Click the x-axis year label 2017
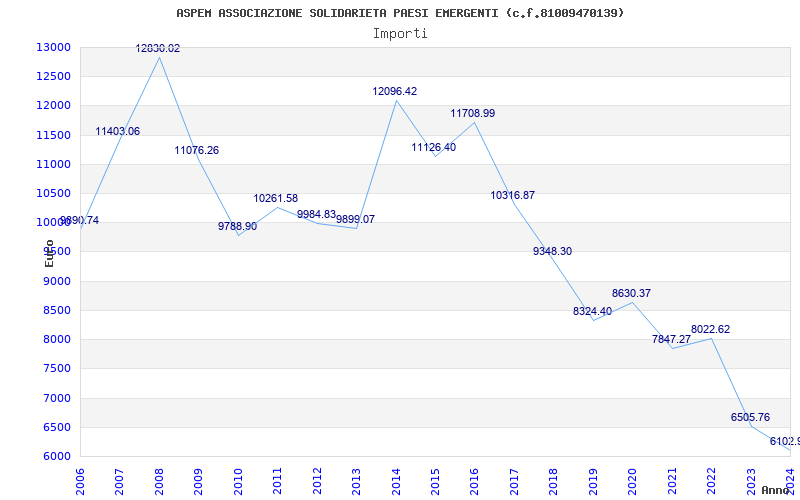This screenshot has height=500, width=800. coord(514,481)
